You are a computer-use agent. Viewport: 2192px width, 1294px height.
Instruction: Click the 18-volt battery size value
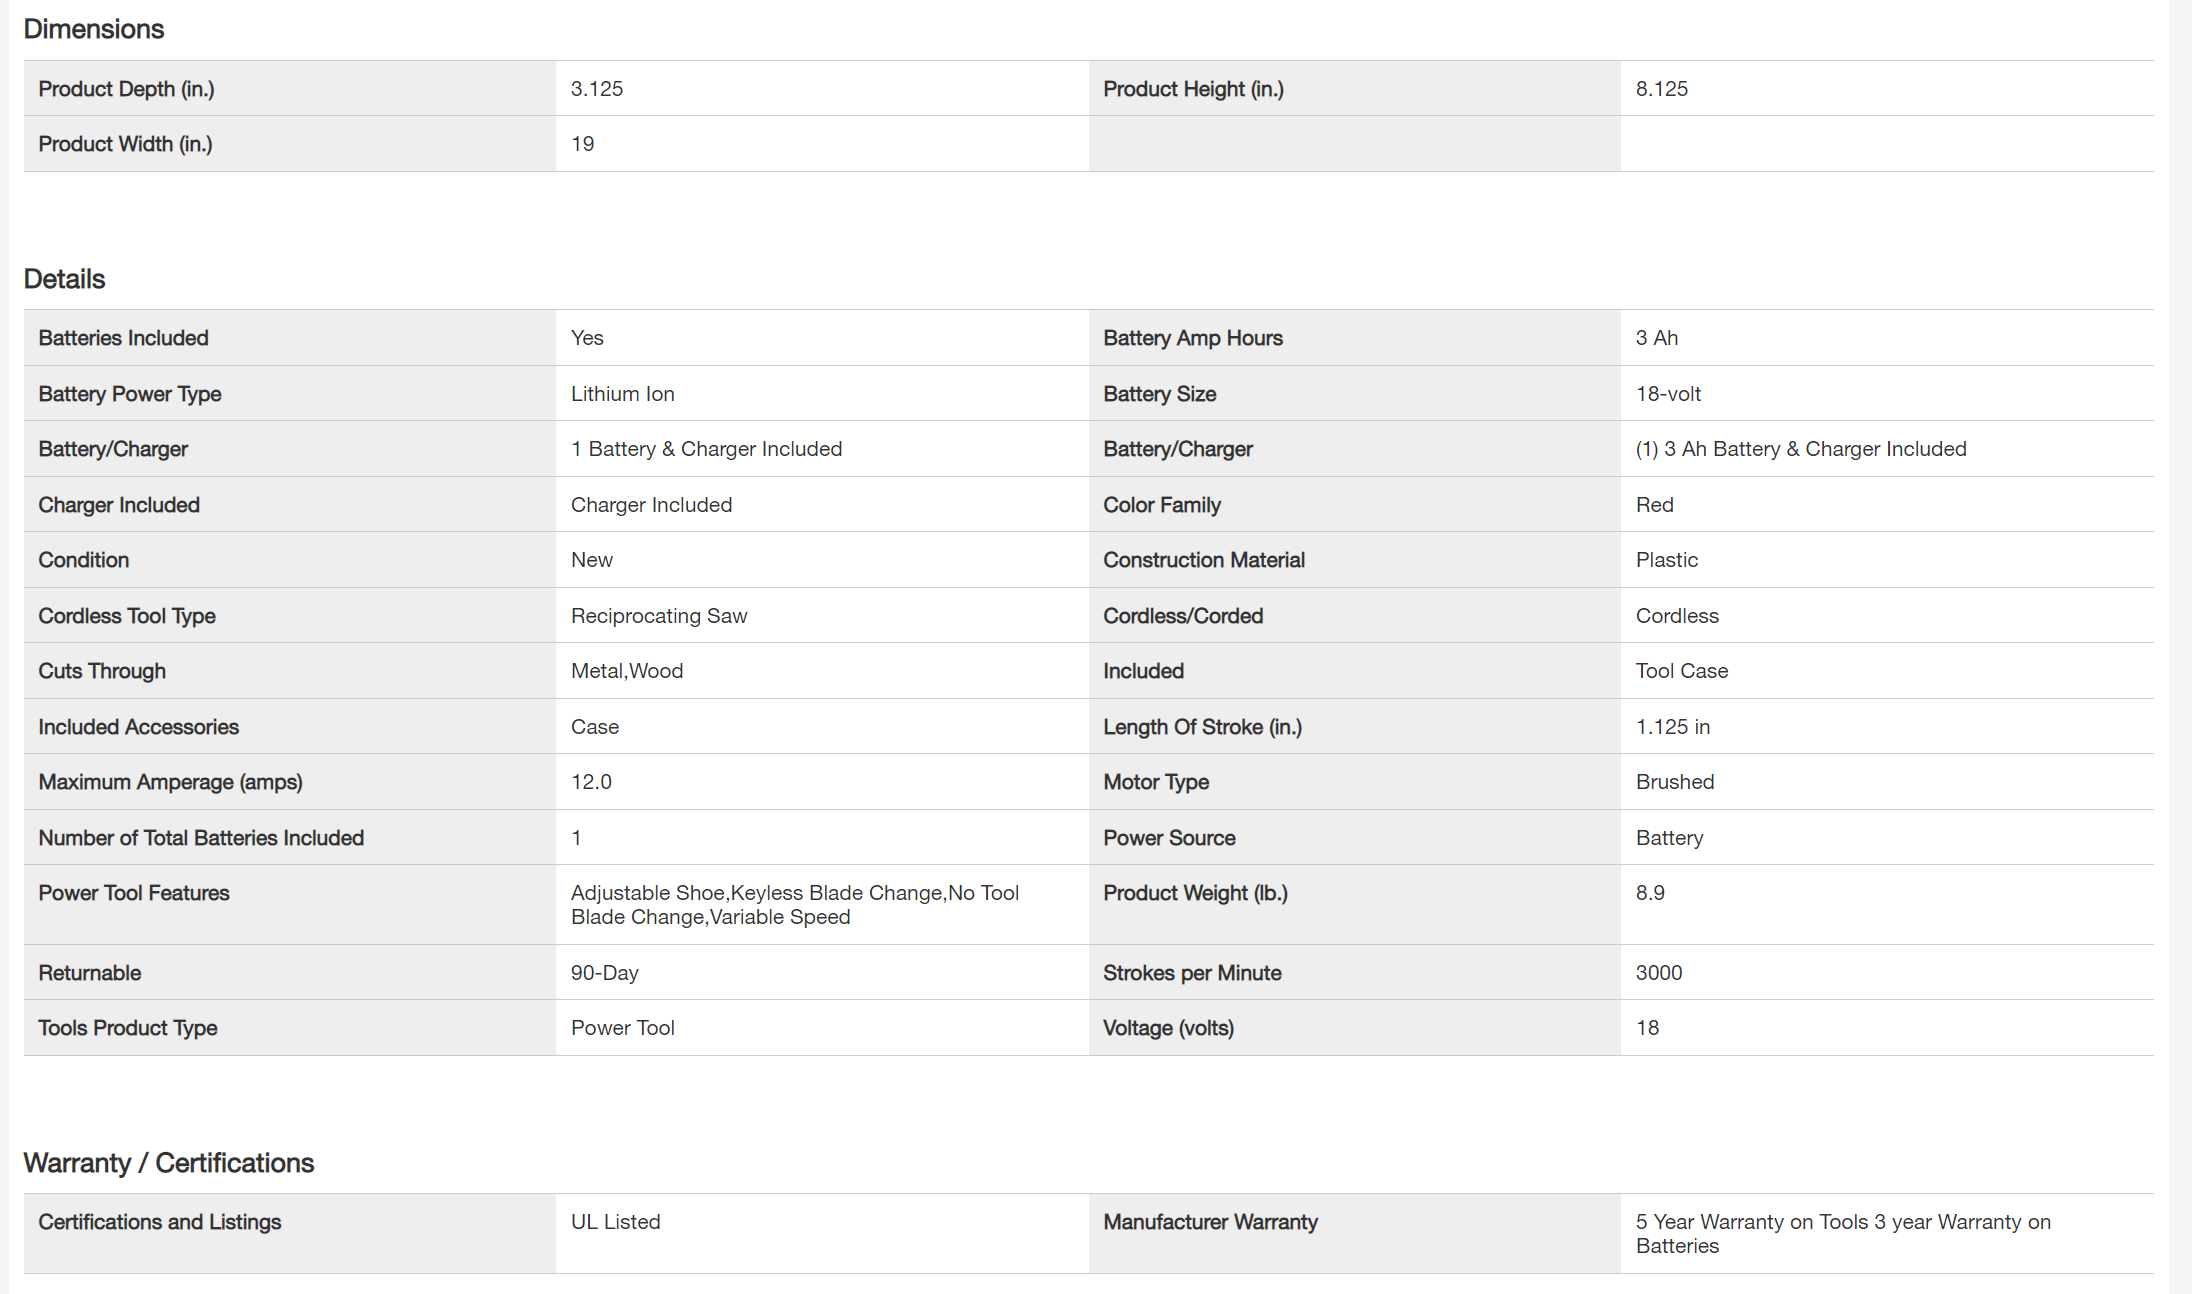pos(1668,394)
